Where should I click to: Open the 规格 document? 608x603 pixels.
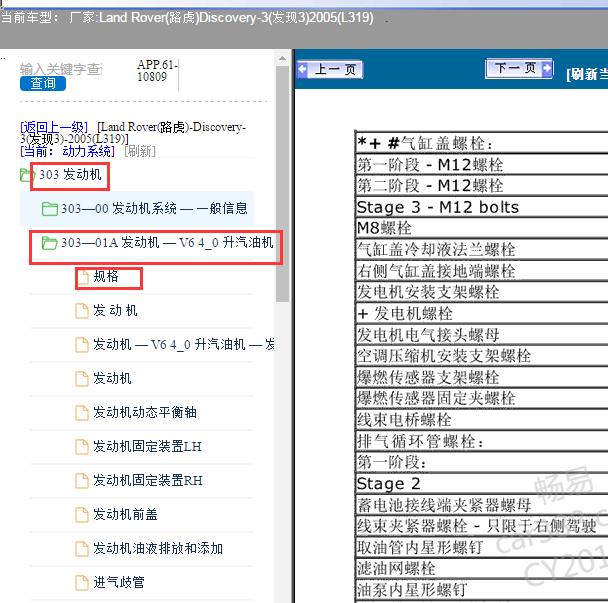coord(106,276)
